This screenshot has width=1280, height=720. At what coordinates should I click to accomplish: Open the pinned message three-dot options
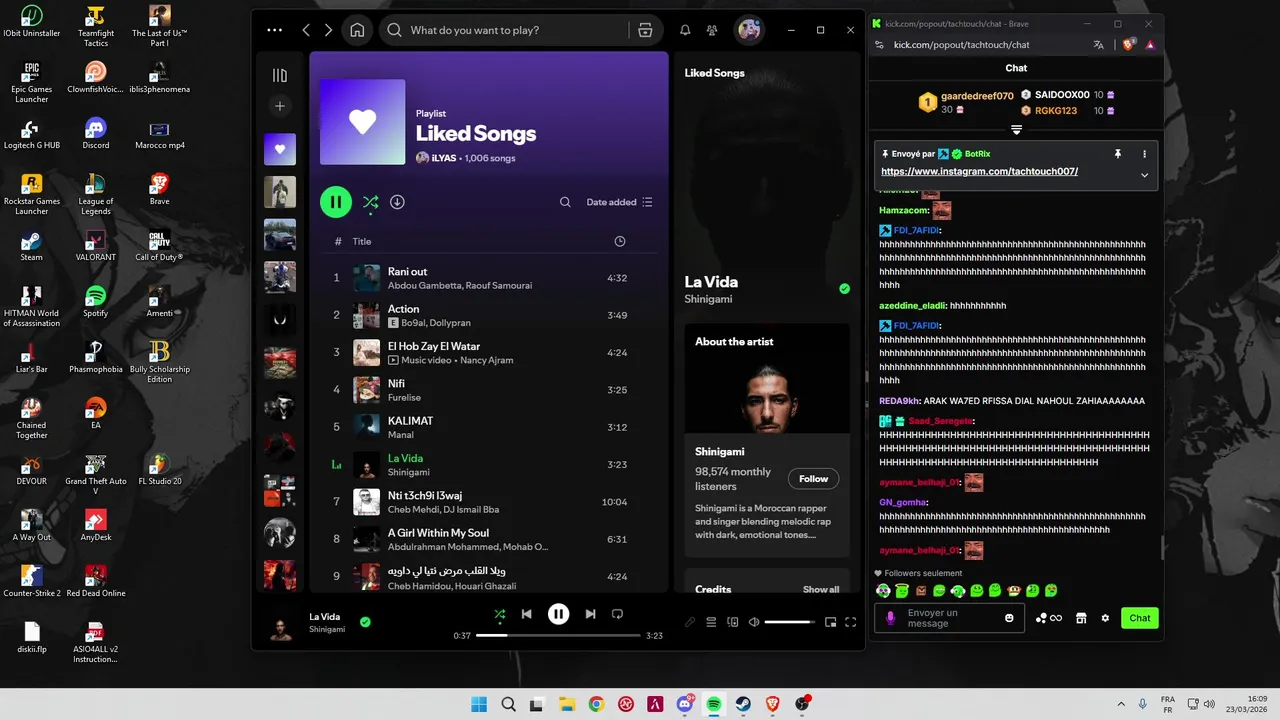point(1144,154)
